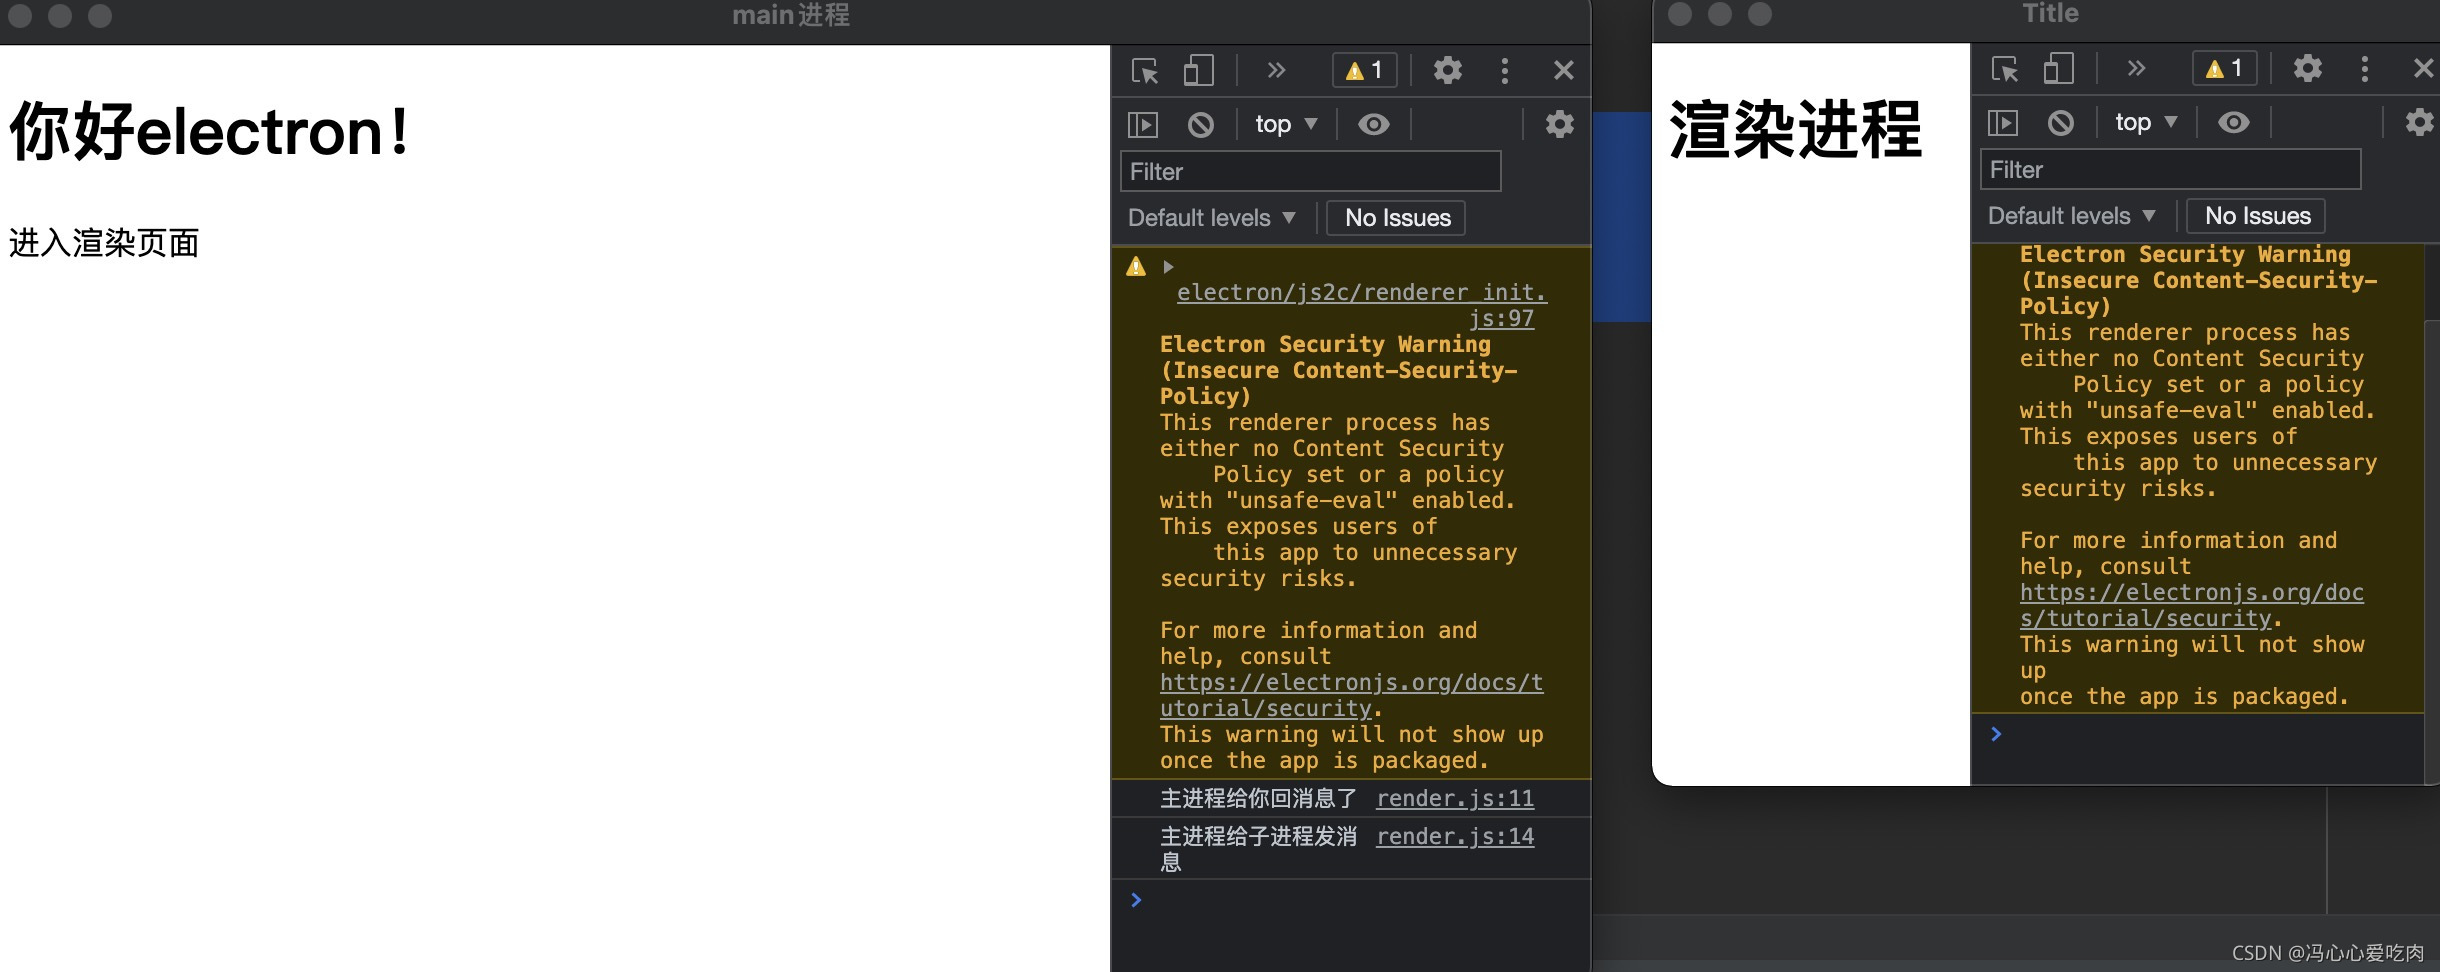2440x972 pixels.
Task: Toggle device toolbar in Title window DevTools
Action: pyautogui.click(x=2058, y=68)
